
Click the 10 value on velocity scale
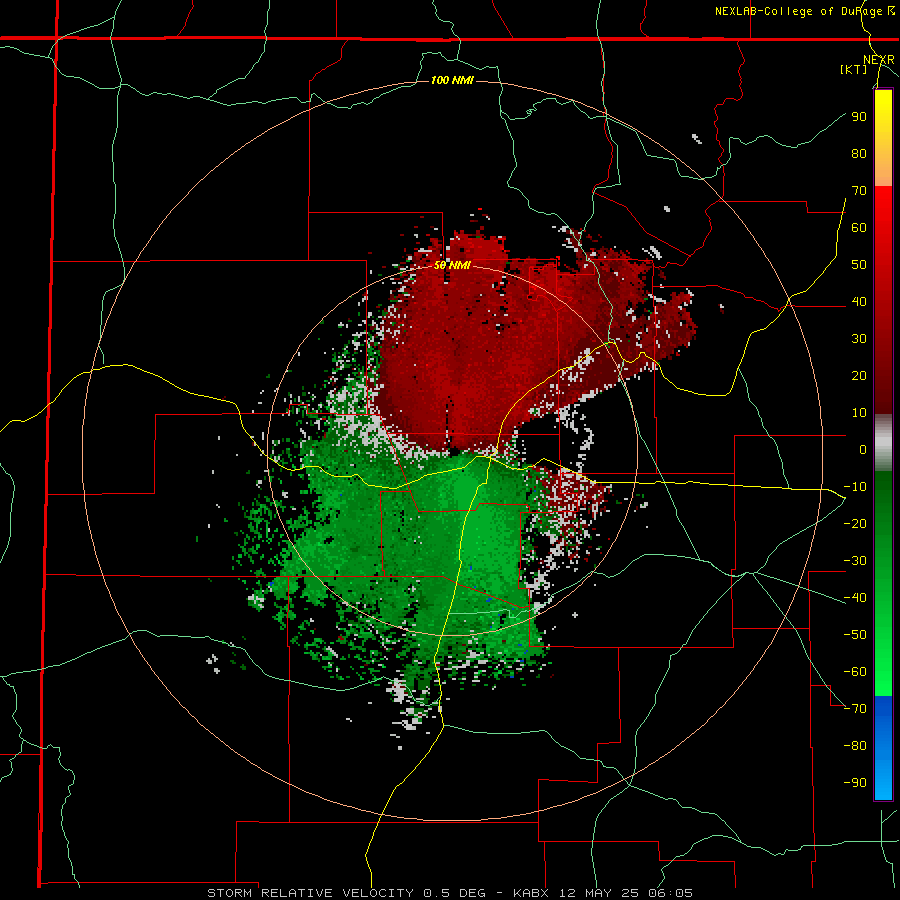pyautogui.click(x=859, y=413)
